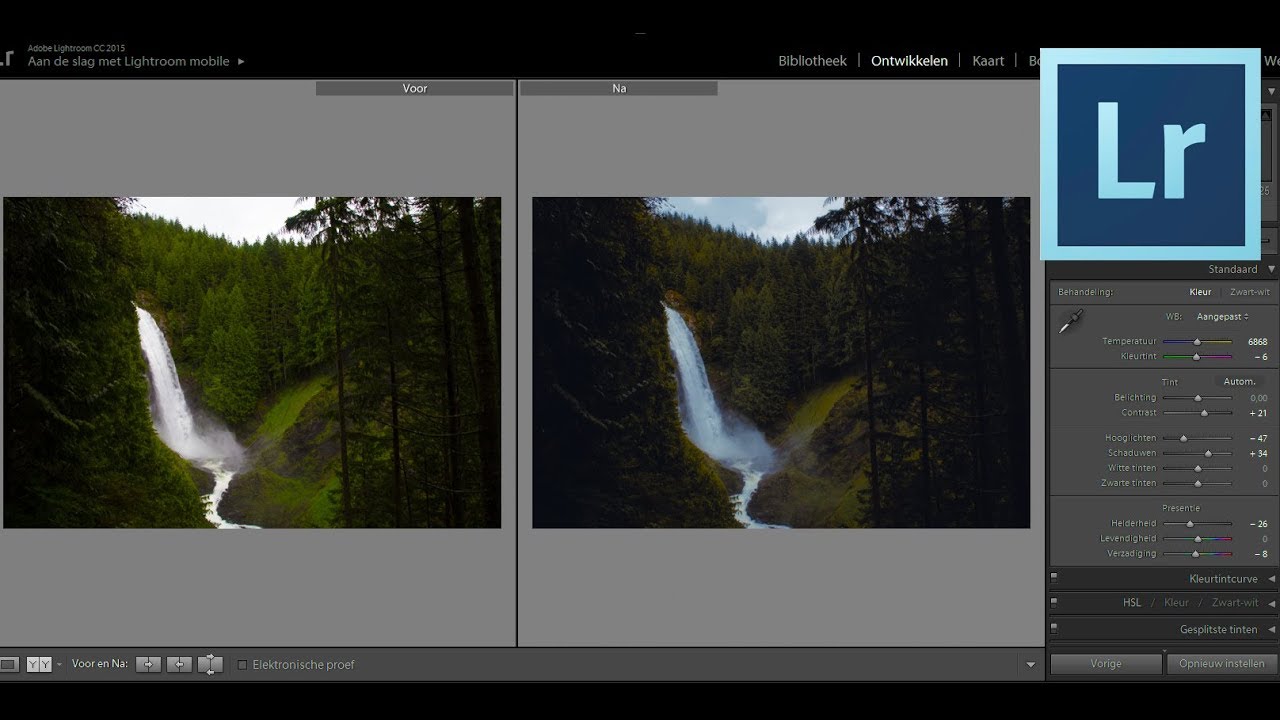Adjust the Schaduwen slider
Screen dimensions: 1280x720
point(1197,454)
